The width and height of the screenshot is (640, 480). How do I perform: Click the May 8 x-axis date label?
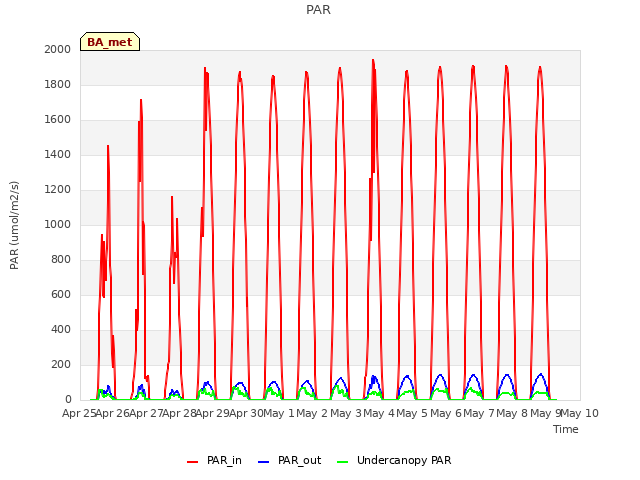512,413
